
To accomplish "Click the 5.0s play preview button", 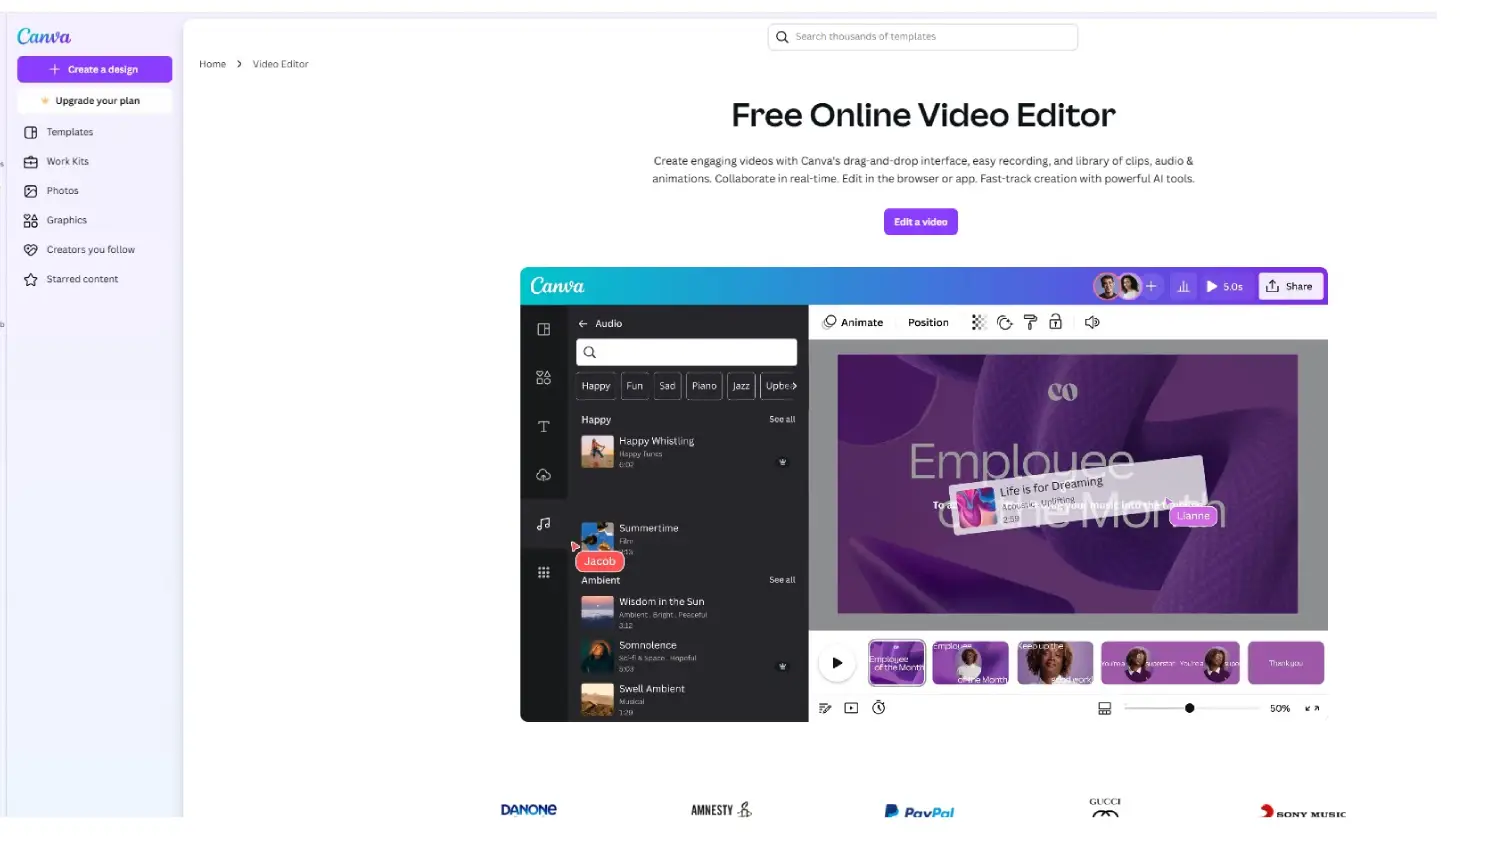I will point(1224,286).
